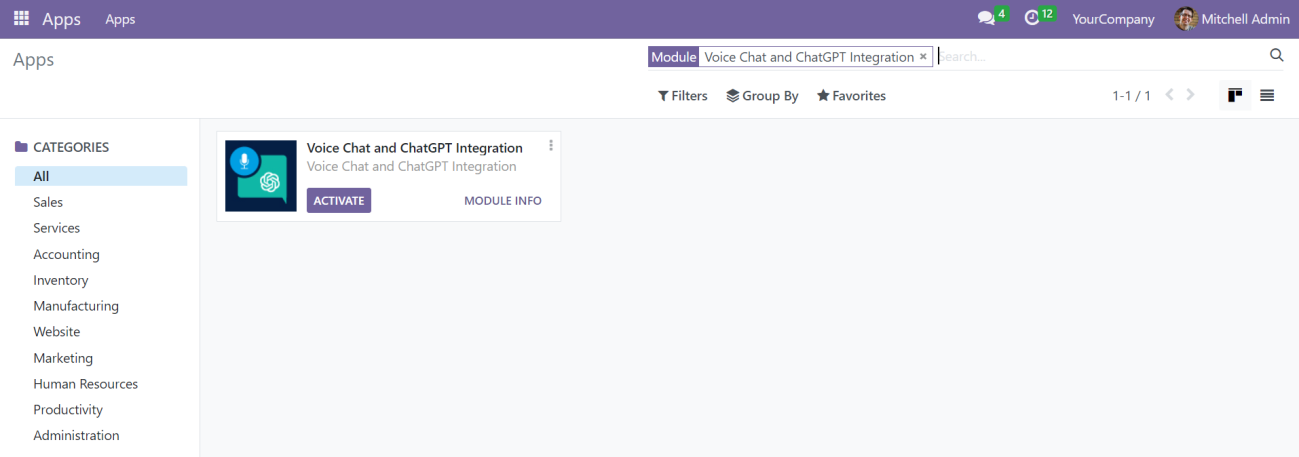Click the search magnifier icon

1276,56
